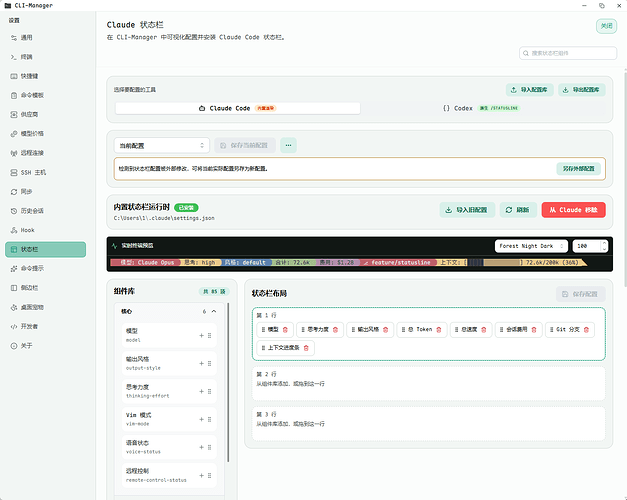
Task: Click the 导入配置库 import library button
Action: [x=529, y=90]
